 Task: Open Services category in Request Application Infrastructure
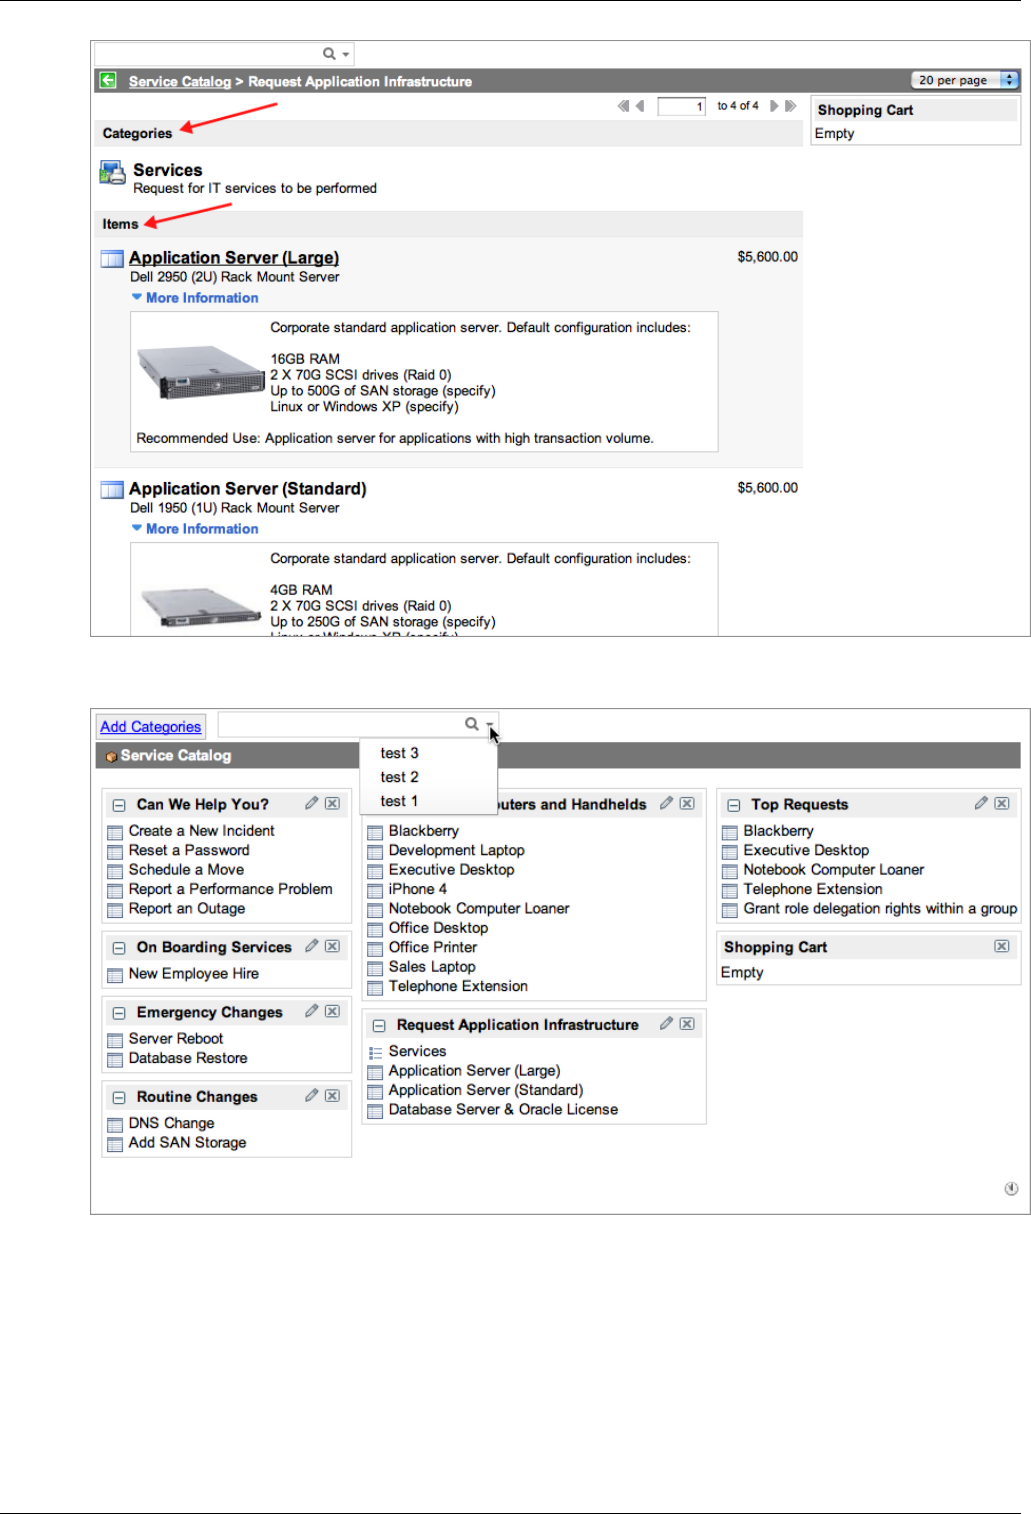[417, 1052]
